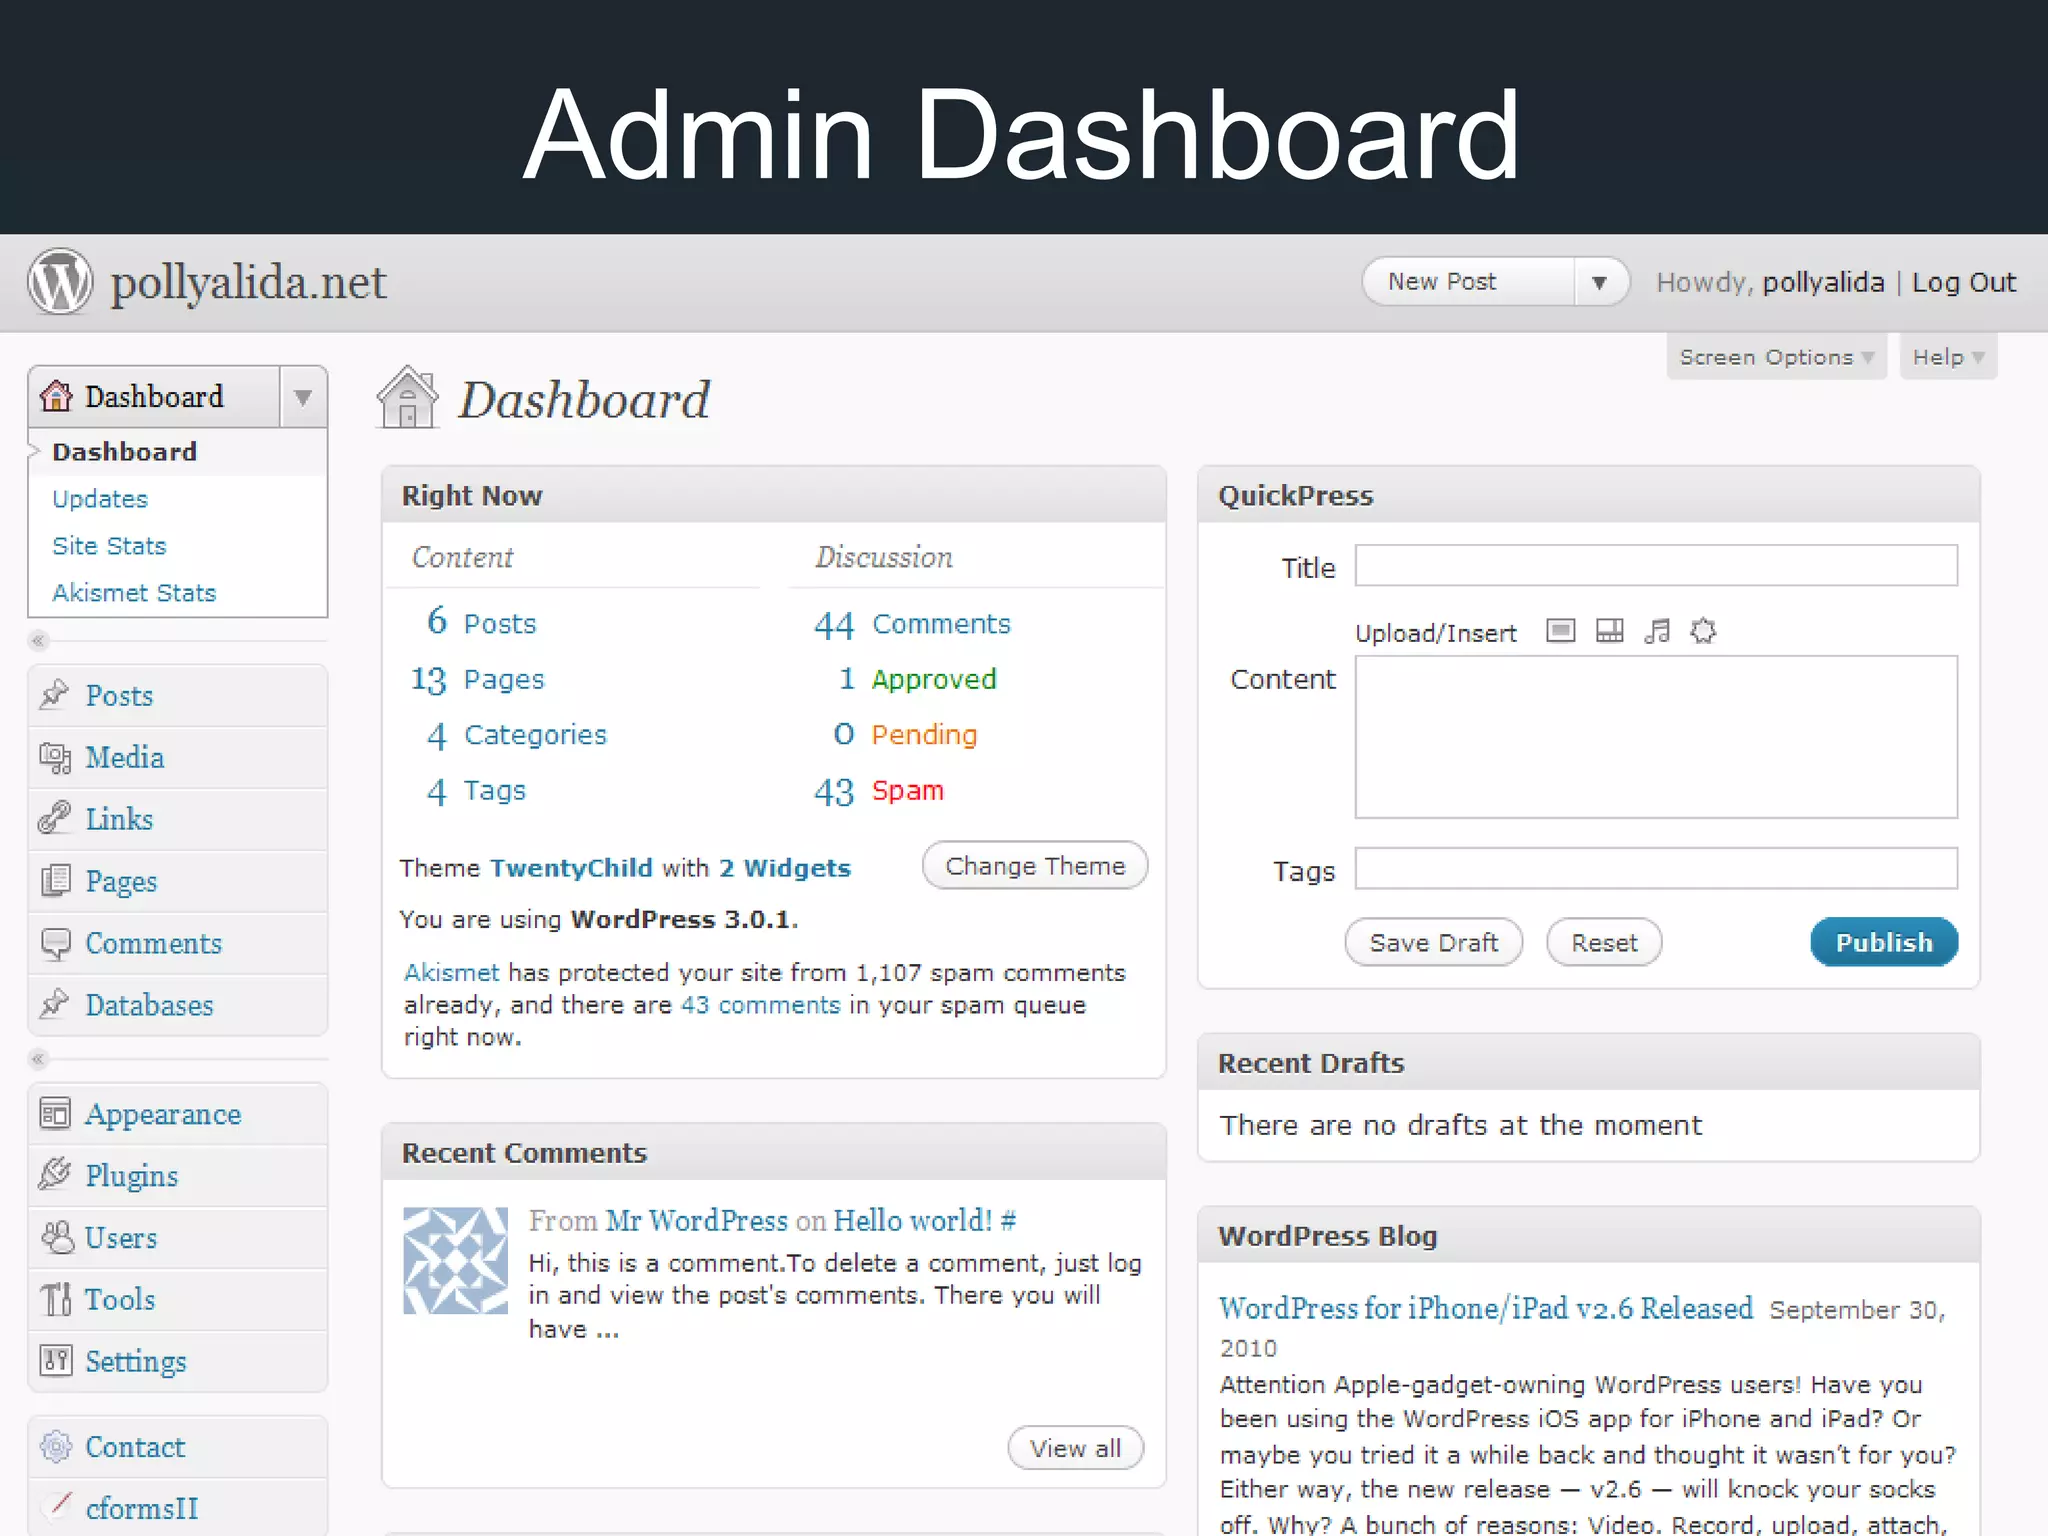2048x1536 pixels.
Task: Click the Change Theme button
Action: pos(1035,865)
